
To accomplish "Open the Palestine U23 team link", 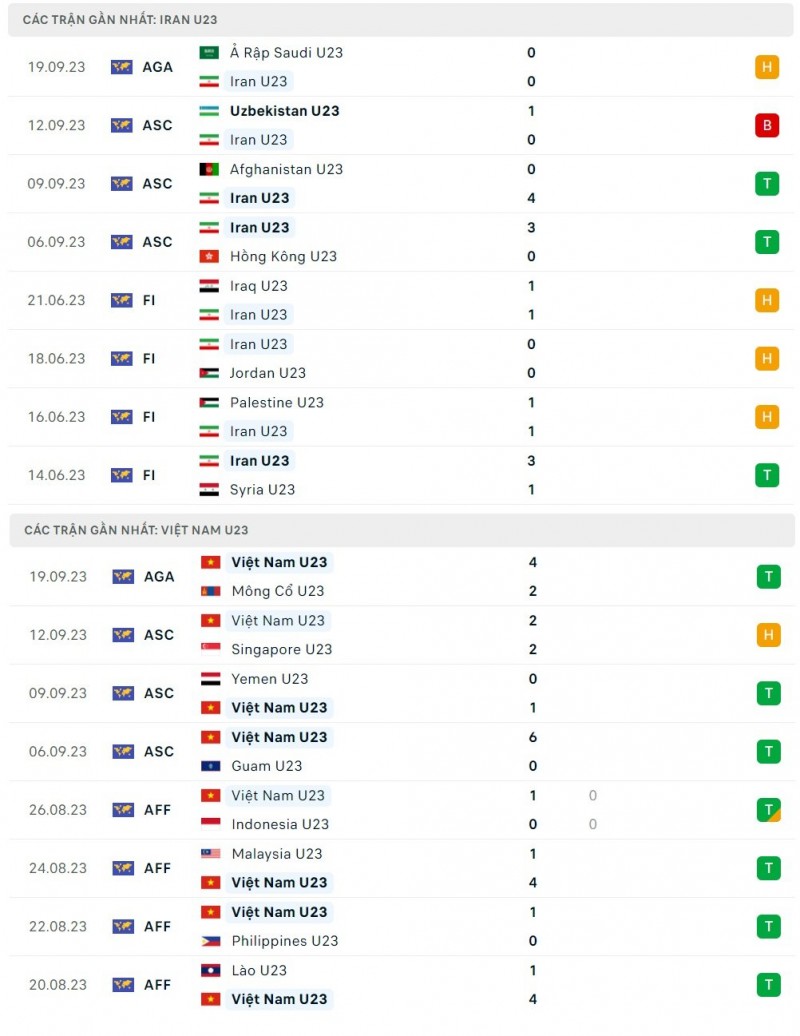I will pyautogui.click(x=276, y=402).
